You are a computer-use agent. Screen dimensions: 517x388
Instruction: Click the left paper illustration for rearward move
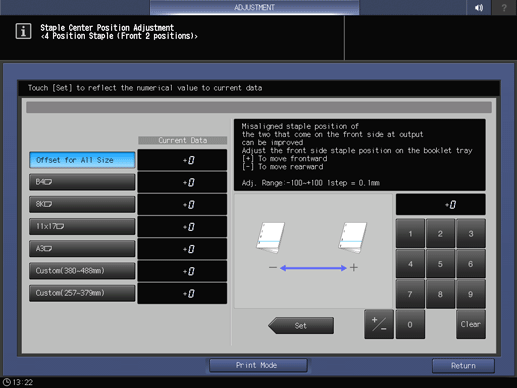click(x=271, y=237)
